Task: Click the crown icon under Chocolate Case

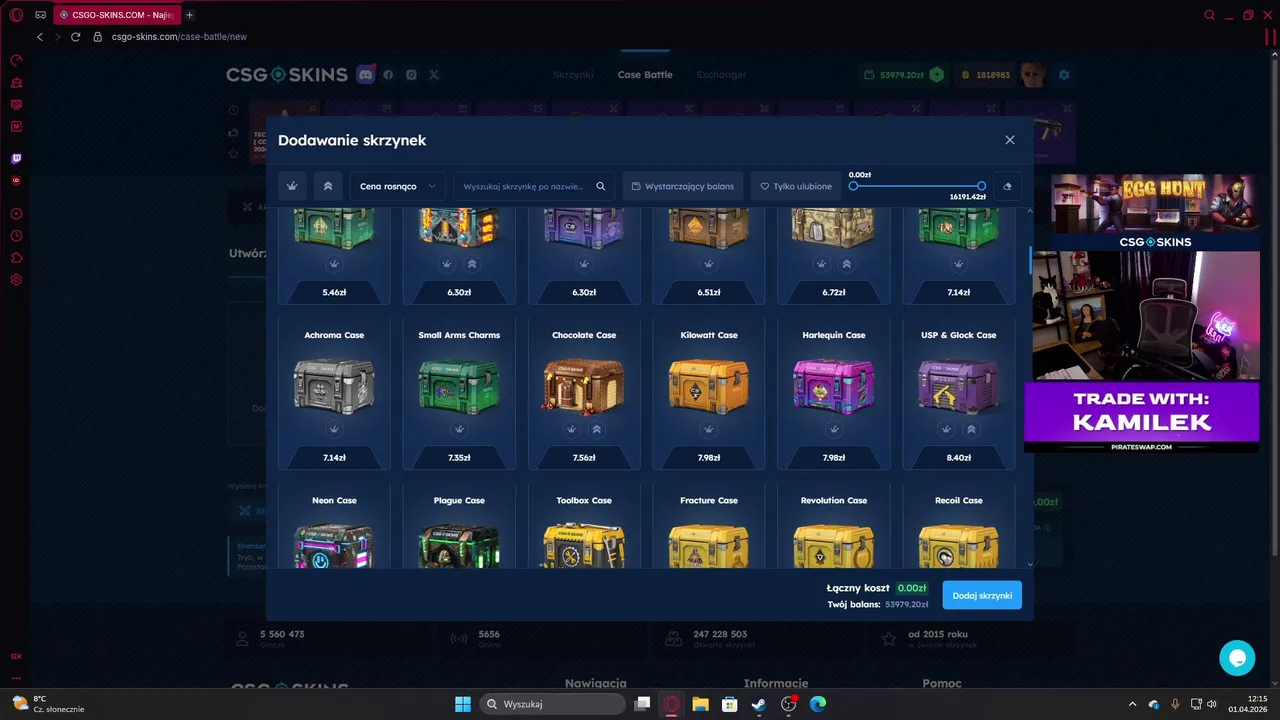Action: click(572, 430)
